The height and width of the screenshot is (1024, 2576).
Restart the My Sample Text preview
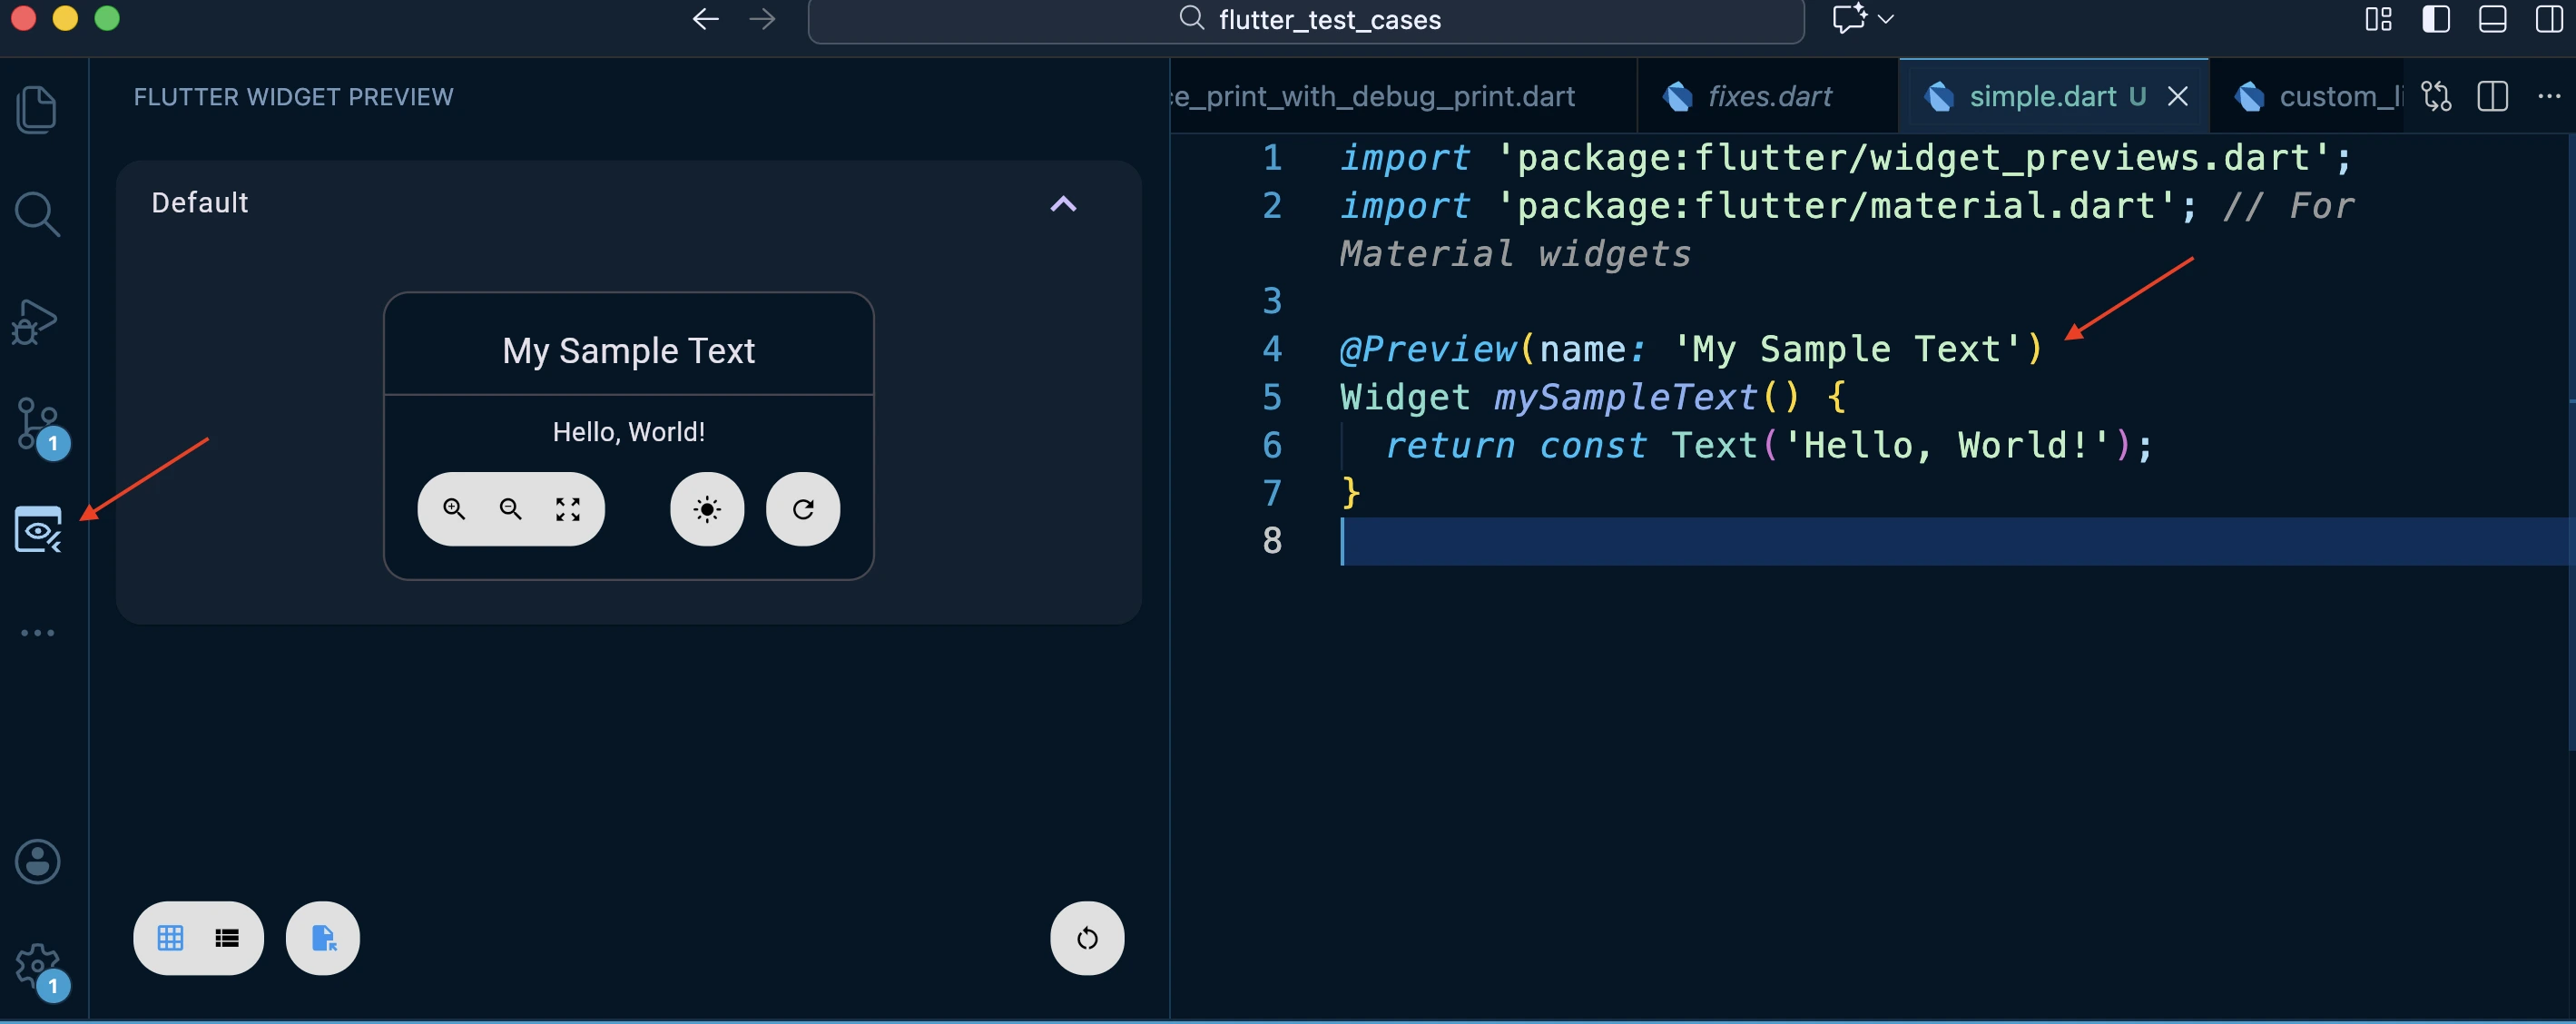(803, 509)
